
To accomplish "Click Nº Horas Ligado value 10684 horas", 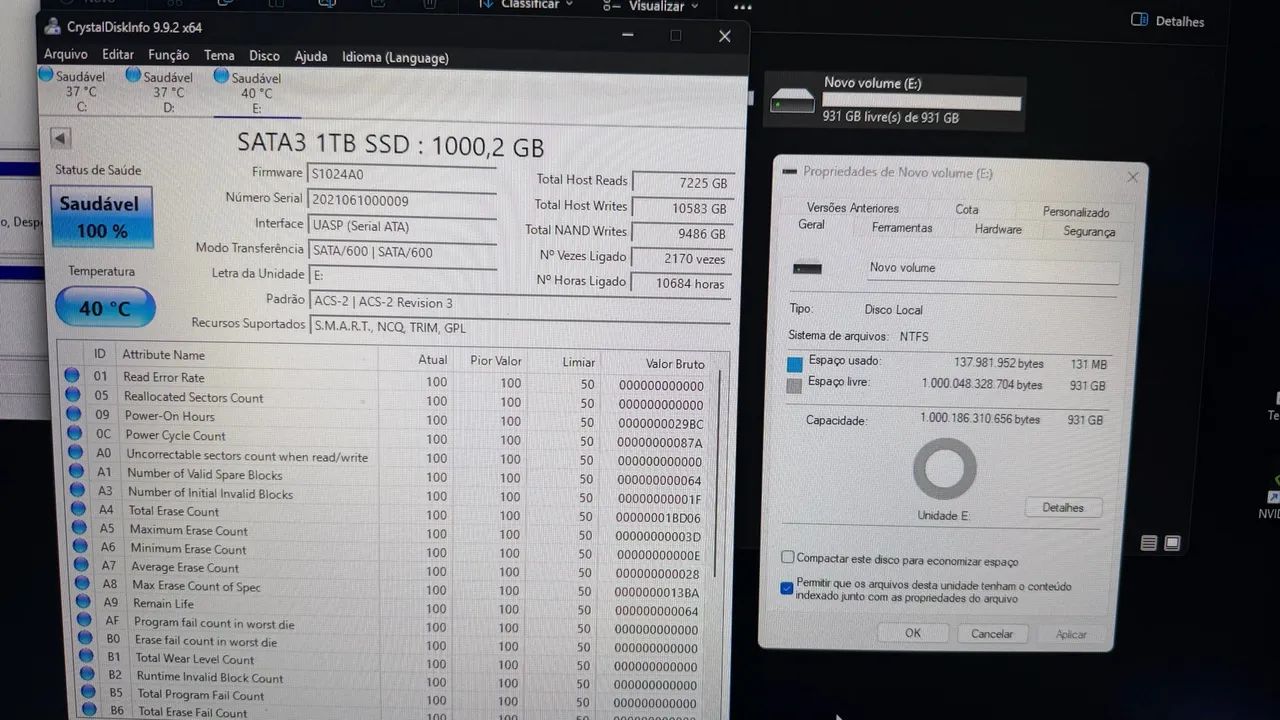I will click(x=682, y=283).
